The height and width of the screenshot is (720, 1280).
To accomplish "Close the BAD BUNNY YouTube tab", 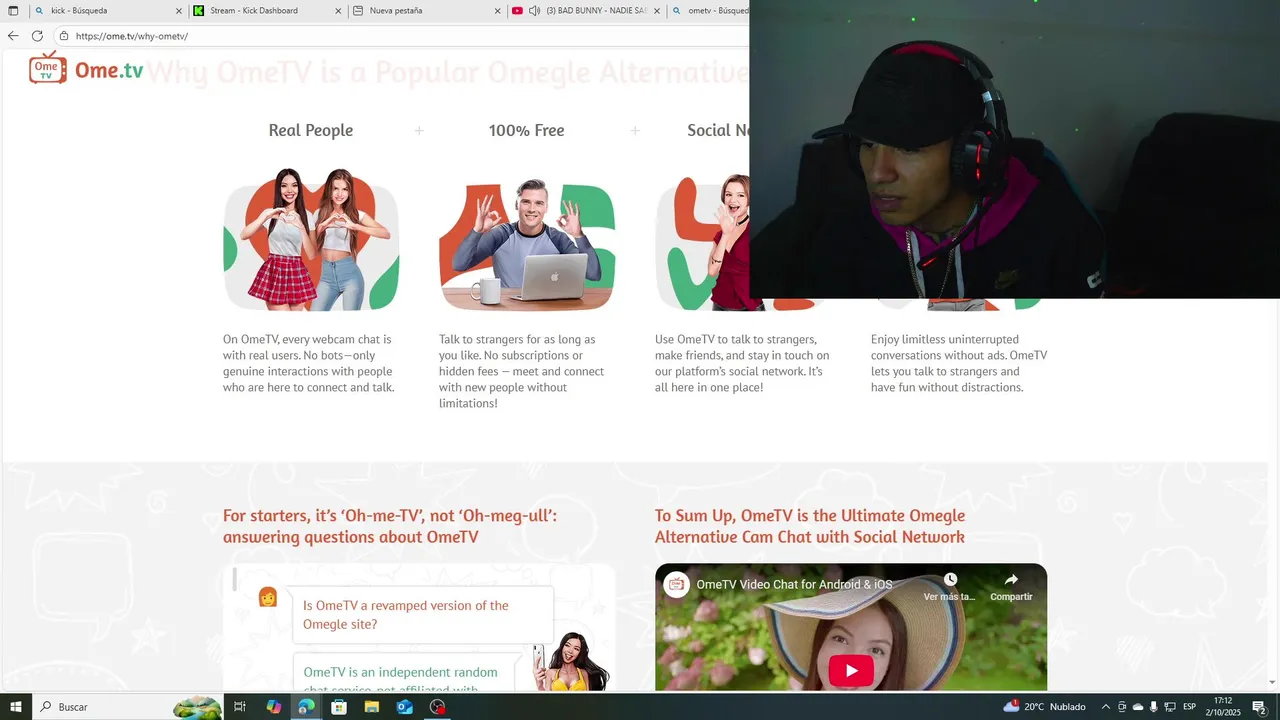I will coord(657,11).
